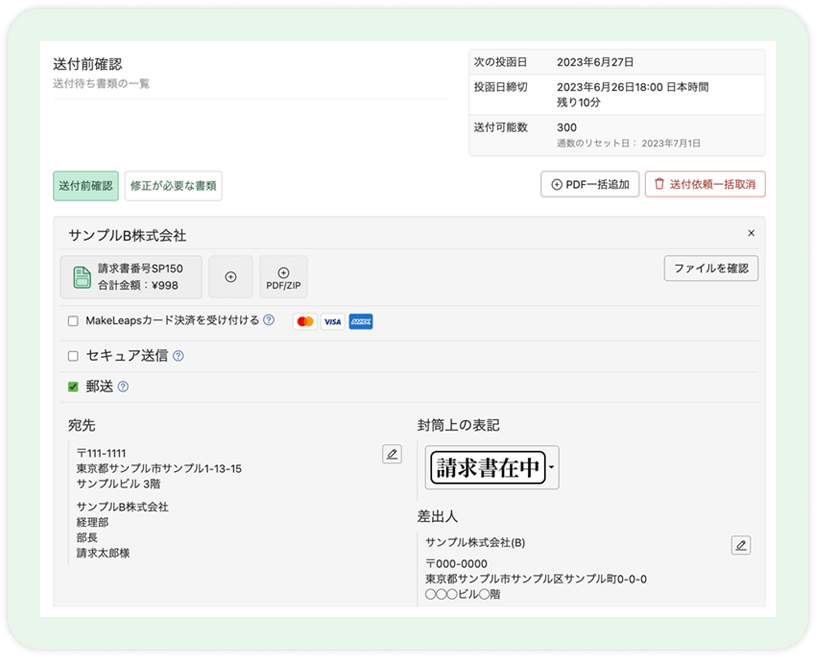
Task: Close the サンプルB株式会社 card
Action: 751,232
